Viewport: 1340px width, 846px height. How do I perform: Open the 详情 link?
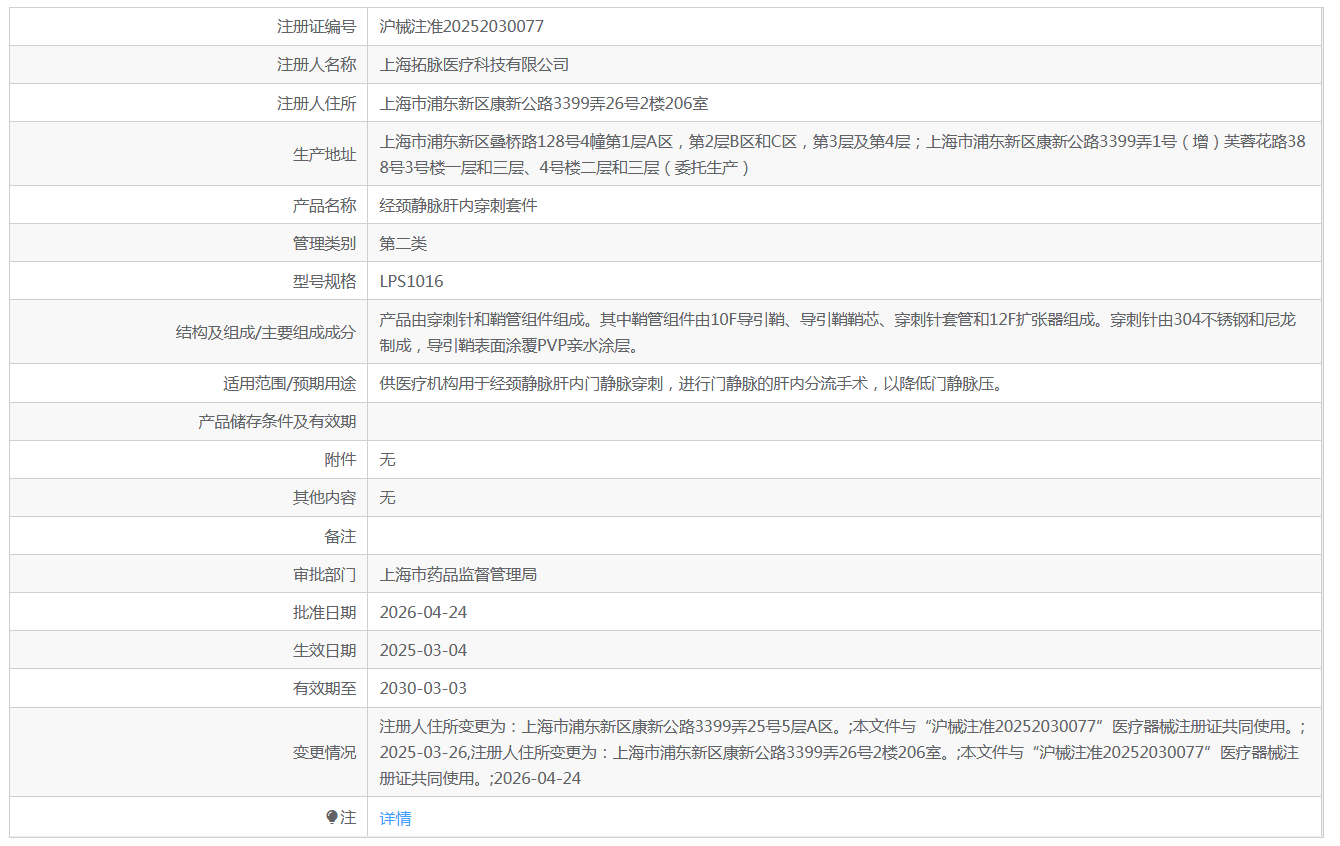click(x=395, y=818)
